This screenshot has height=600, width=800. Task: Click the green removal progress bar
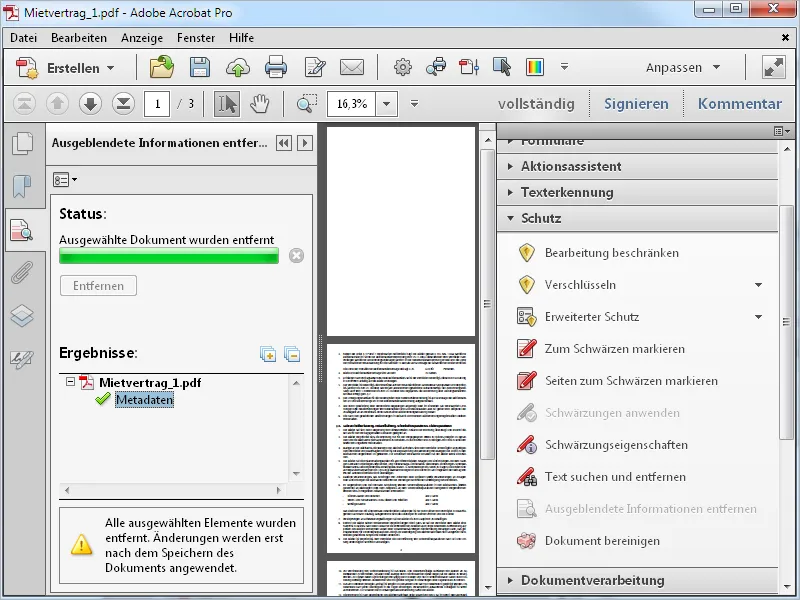[169, 256]
